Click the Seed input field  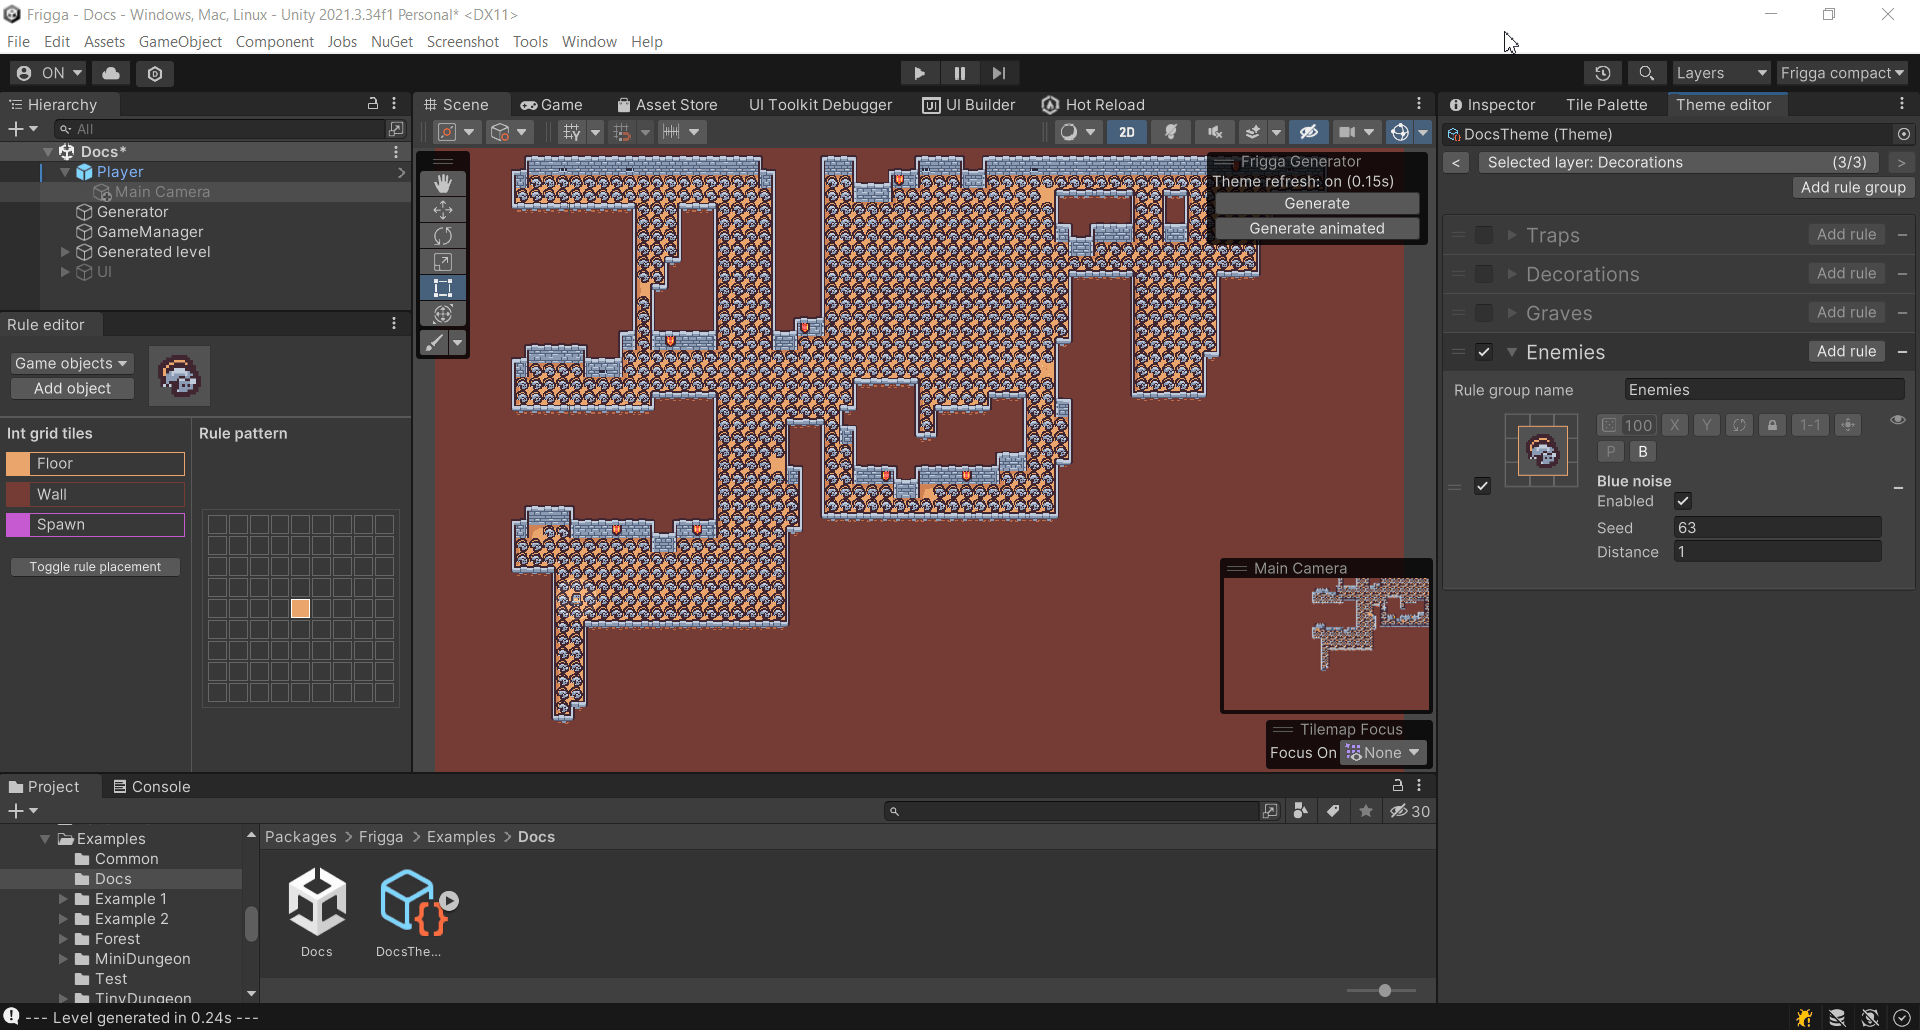(x=1778, y=527)
